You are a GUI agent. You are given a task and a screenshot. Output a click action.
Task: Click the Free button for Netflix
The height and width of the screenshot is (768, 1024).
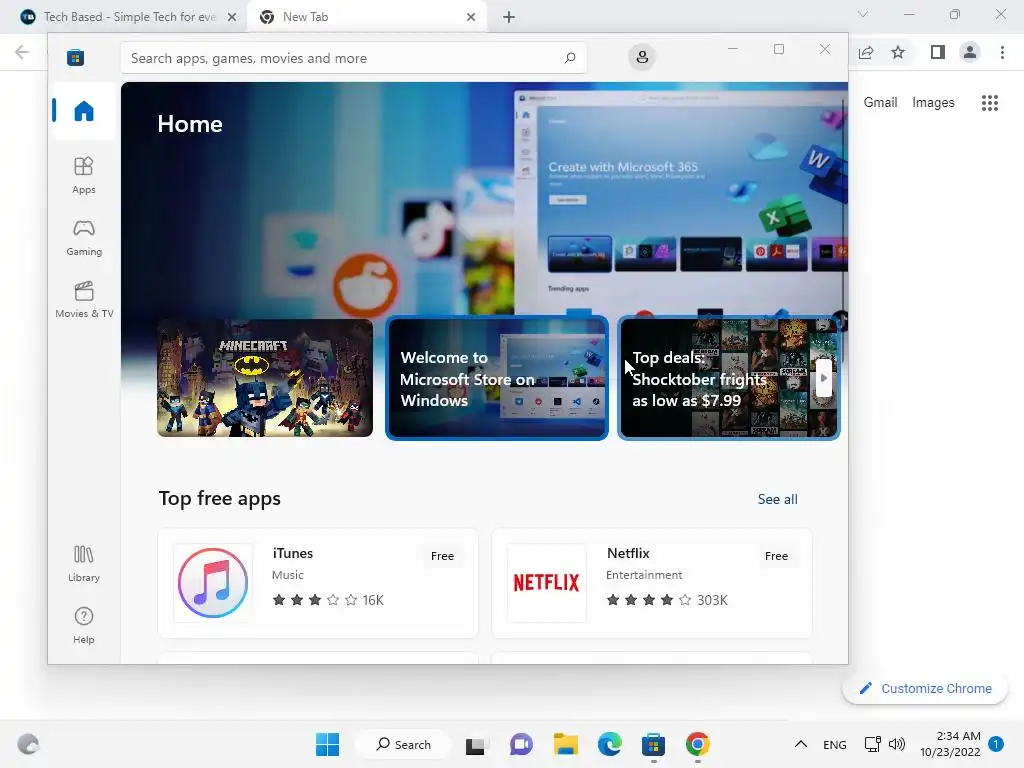click(776, 556)
